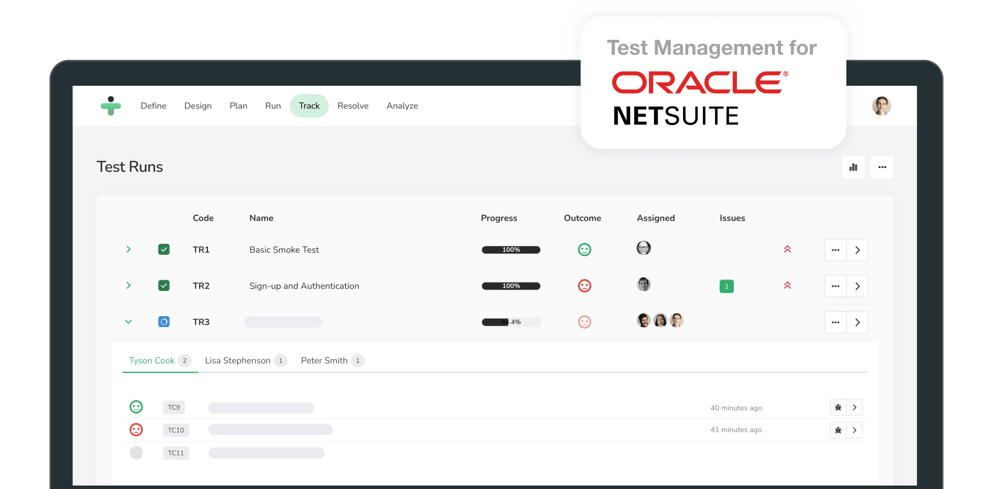The width and height of the screenshot is (991, 489).
Task: Expand the TR1 row chevron
Action: (x=128, y=250)
